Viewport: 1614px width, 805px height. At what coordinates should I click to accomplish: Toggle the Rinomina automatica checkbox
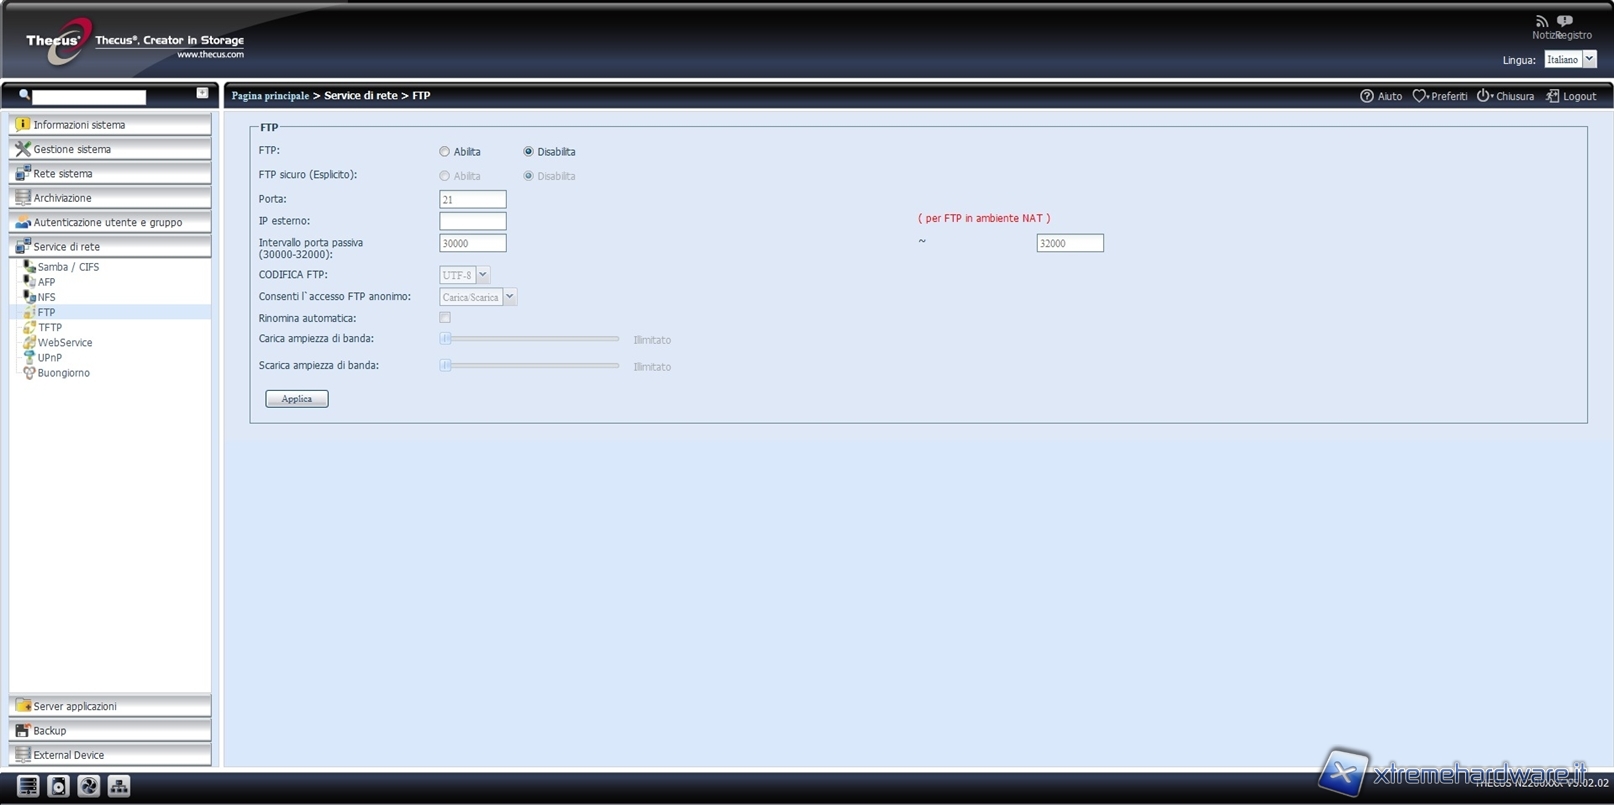click(x=445, y=318)
